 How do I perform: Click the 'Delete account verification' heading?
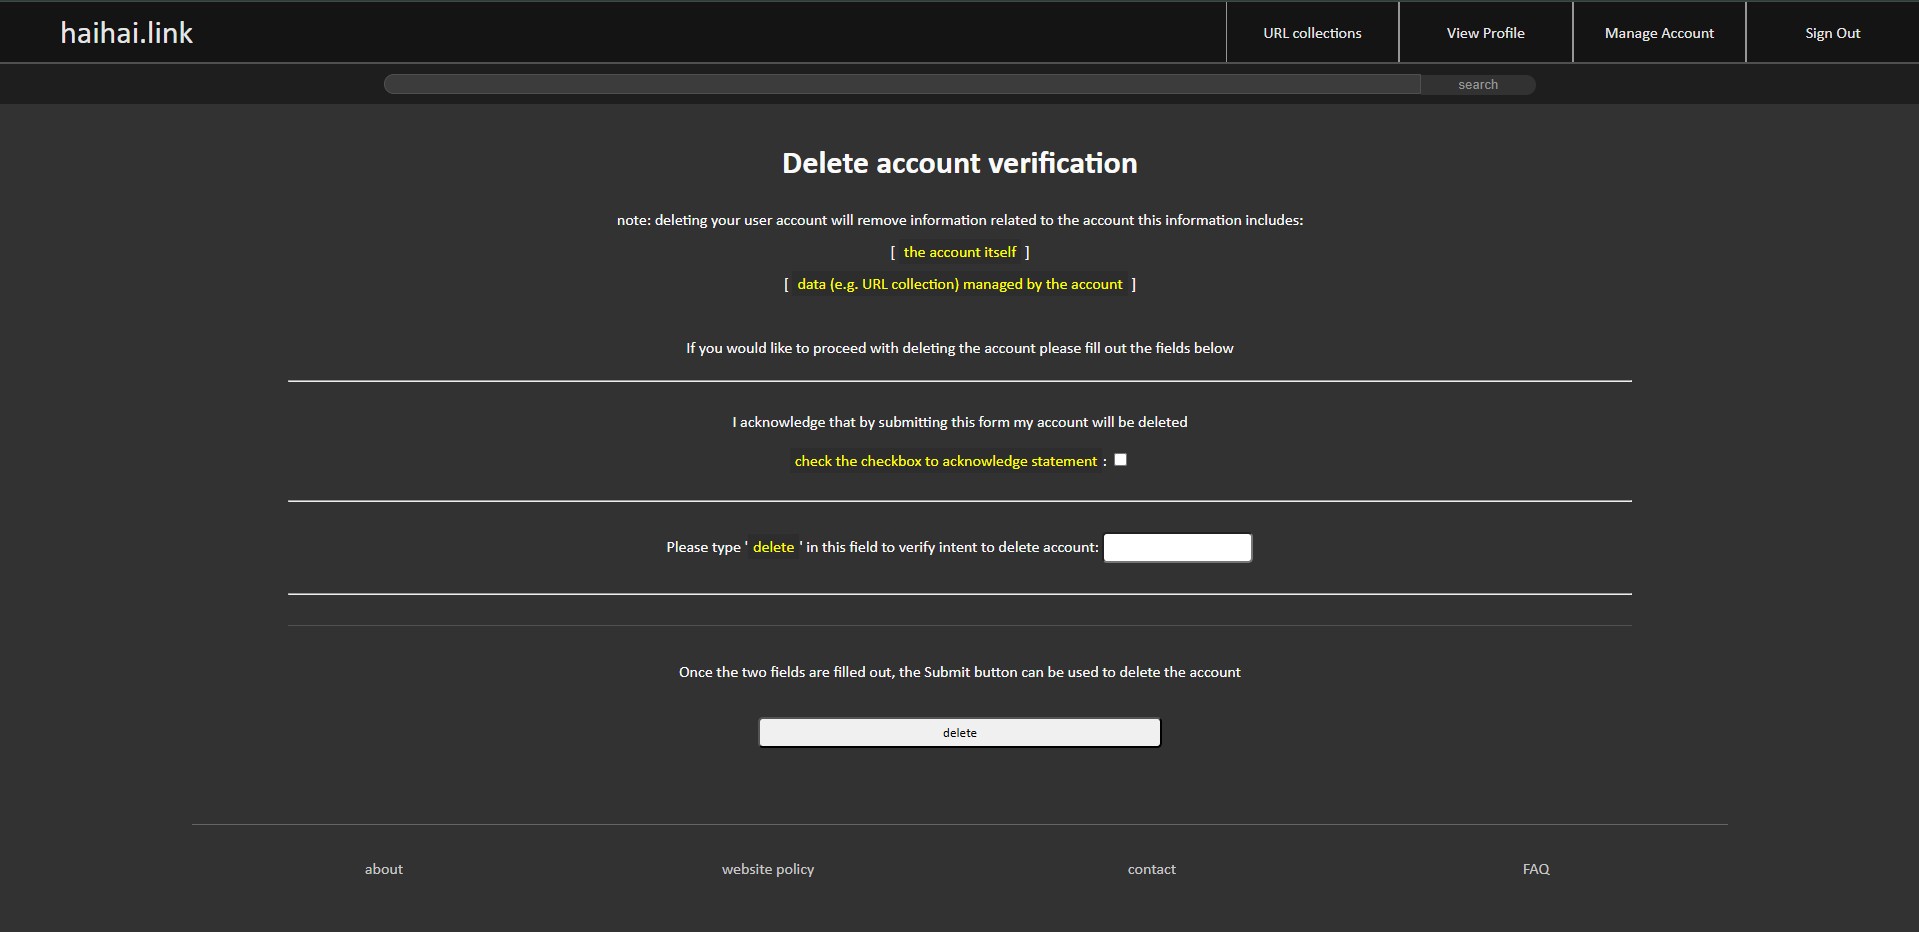[x=959, y=163]
